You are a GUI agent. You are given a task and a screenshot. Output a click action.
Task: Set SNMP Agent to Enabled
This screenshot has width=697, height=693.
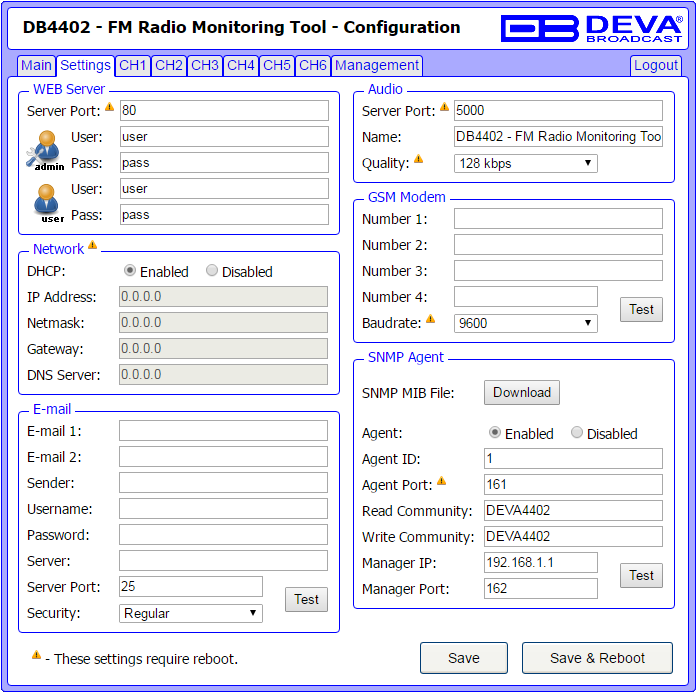pyautogui.click(x=495, y=433)
